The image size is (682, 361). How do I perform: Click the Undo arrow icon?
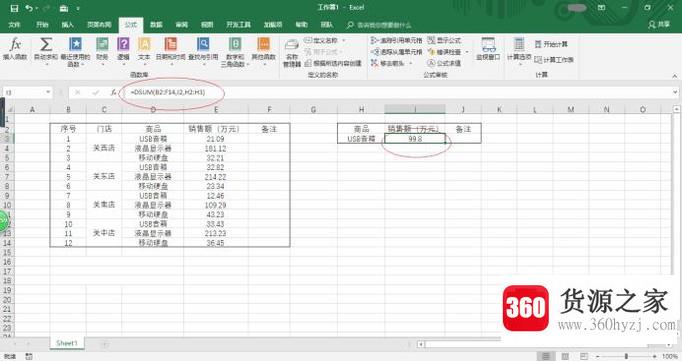(29, 8)
